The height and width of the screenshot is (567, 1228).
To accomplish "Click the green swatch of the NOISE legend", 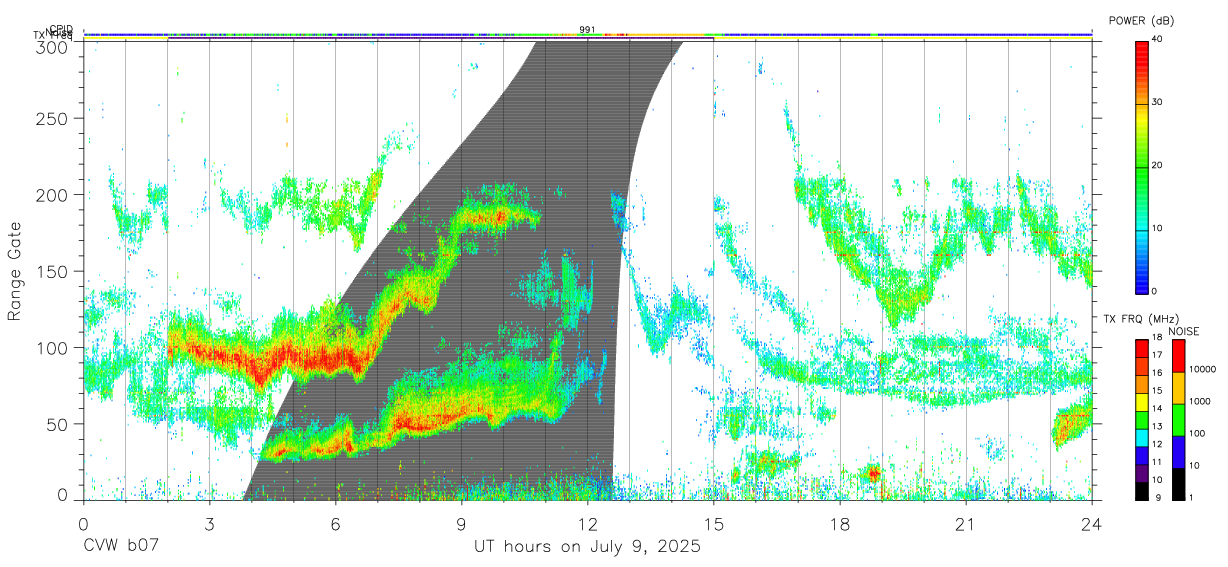I will coord(1177,420).
